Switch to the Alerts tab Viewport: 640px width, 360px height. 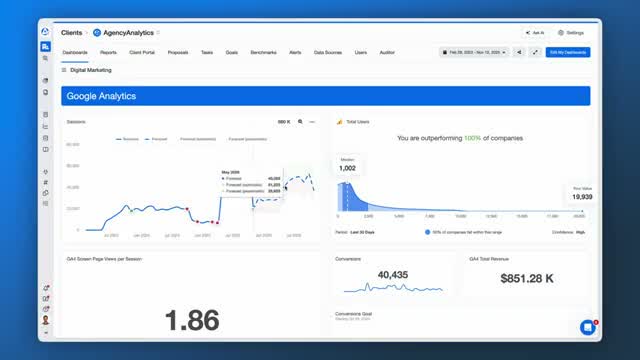tap(295, 53)
